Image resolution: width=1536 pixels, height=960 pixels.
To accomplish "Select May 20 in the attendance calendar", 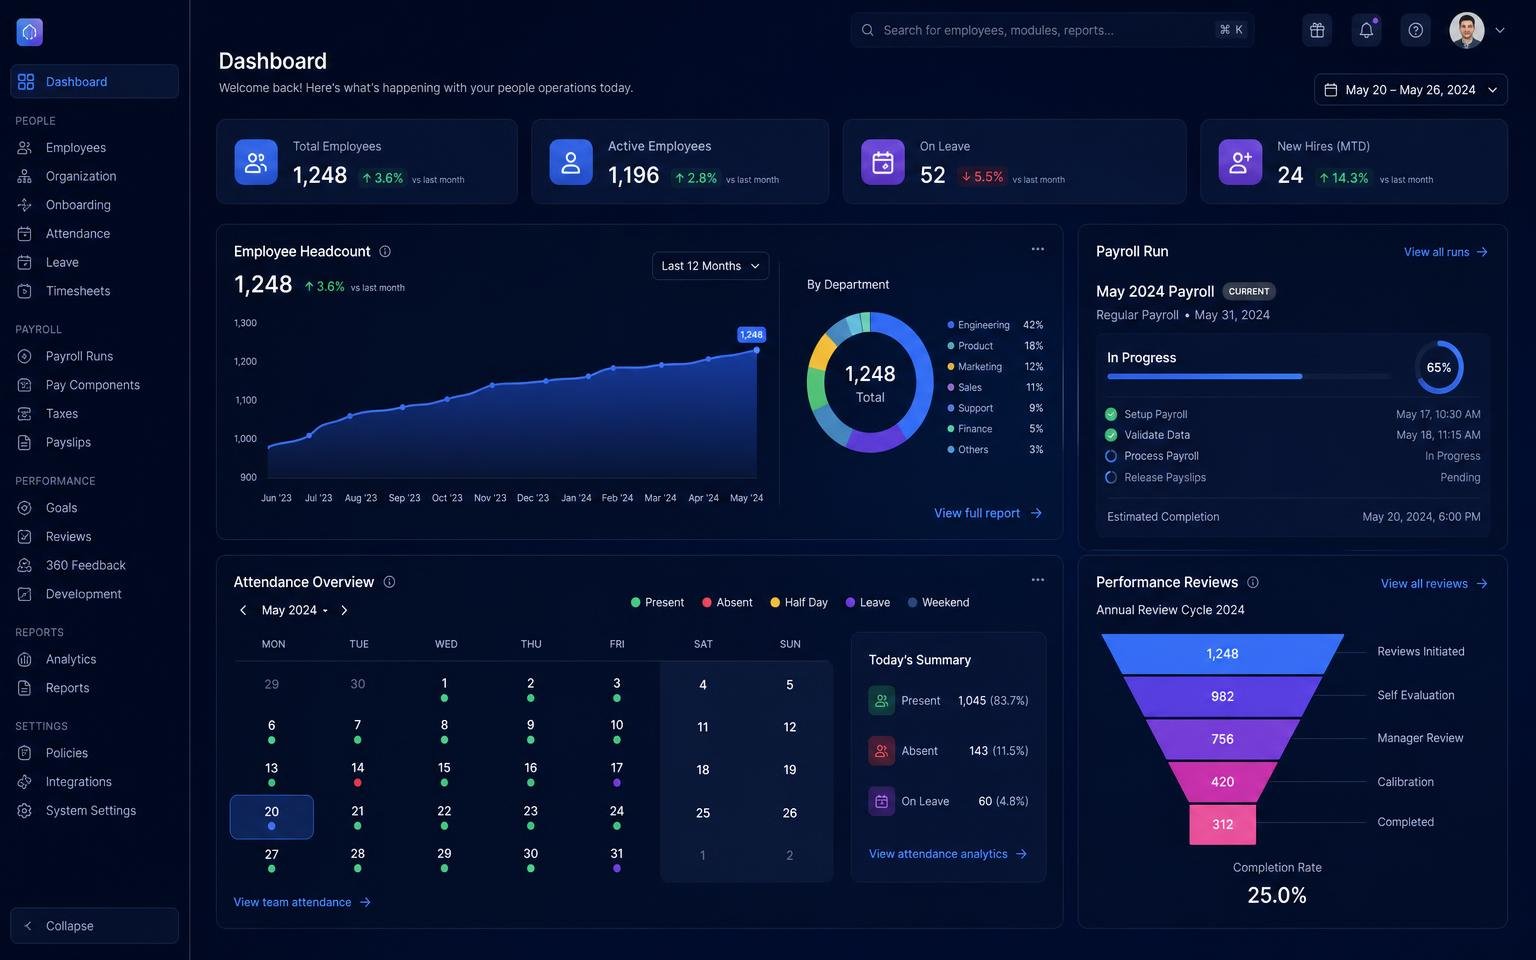I will click(272, 817).
